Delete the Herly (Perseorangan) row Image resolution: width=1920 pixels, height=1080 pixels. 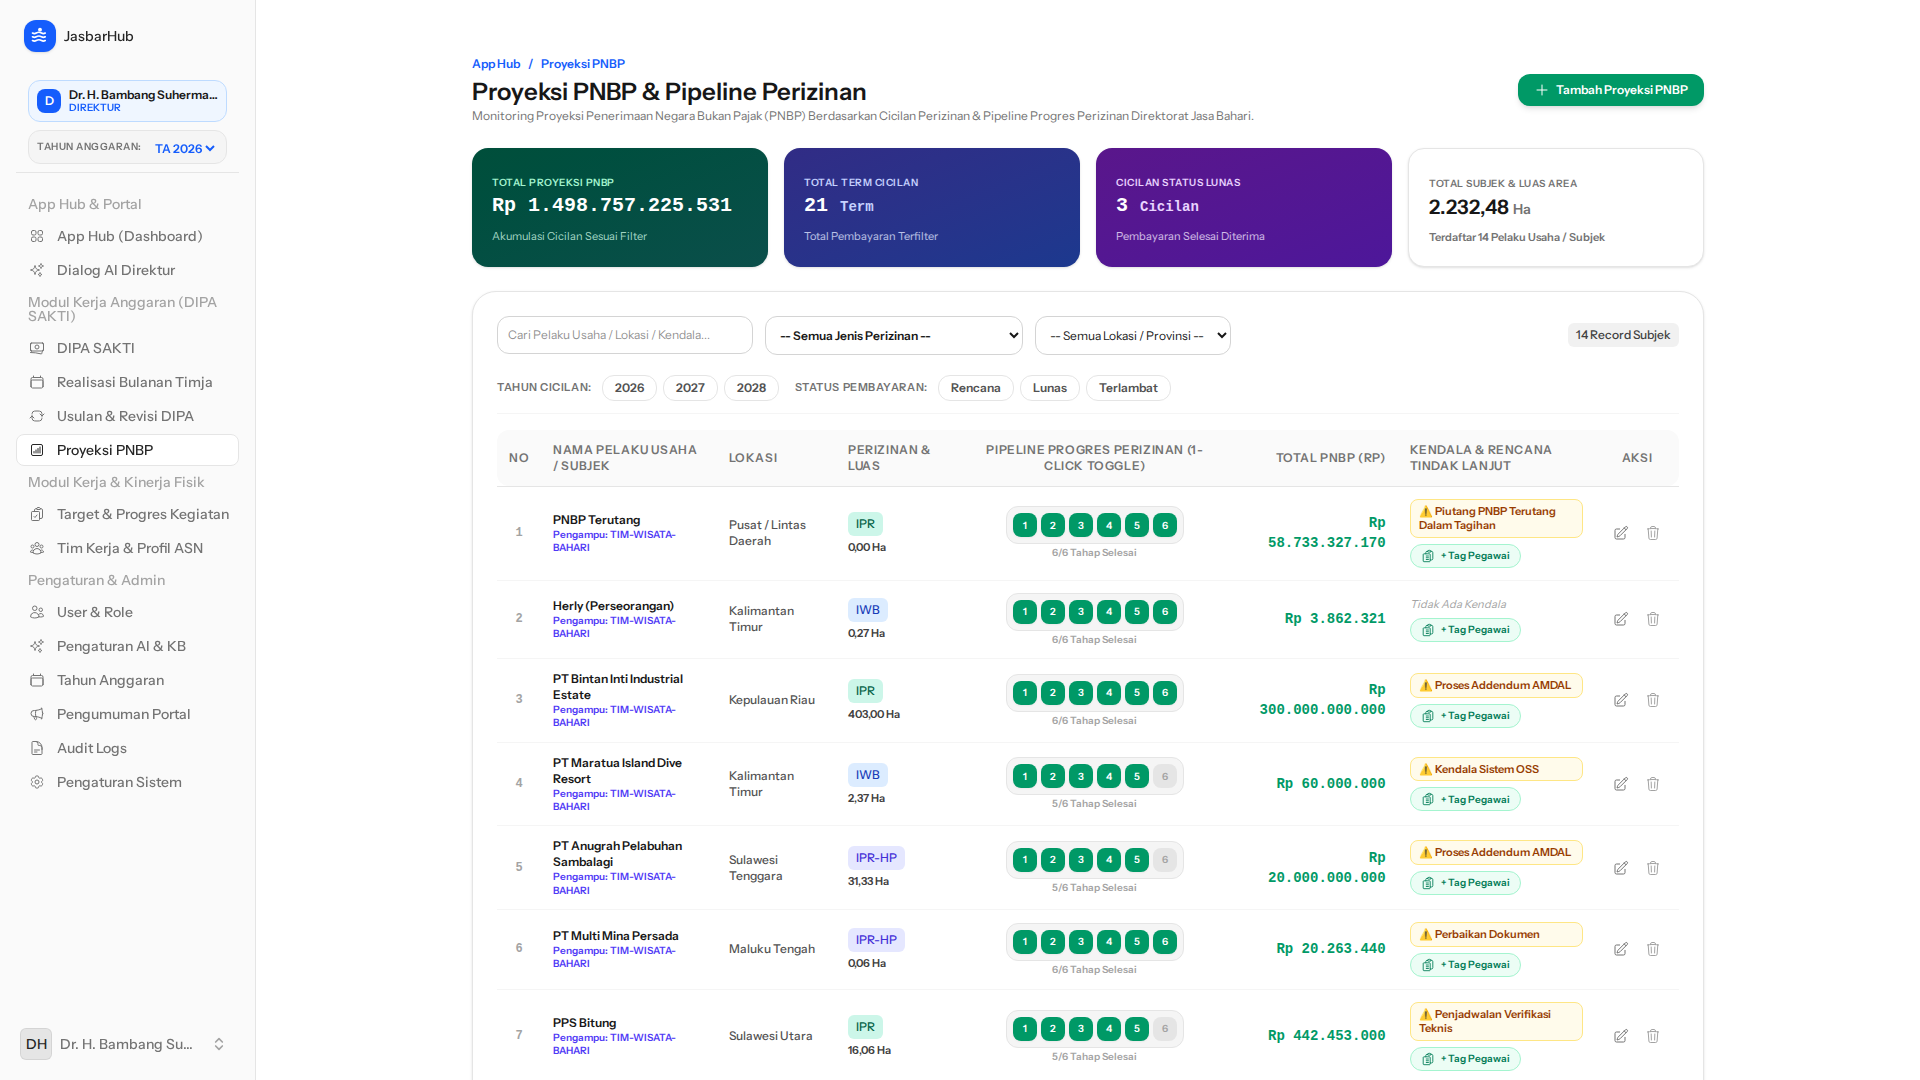(1653, 619)
